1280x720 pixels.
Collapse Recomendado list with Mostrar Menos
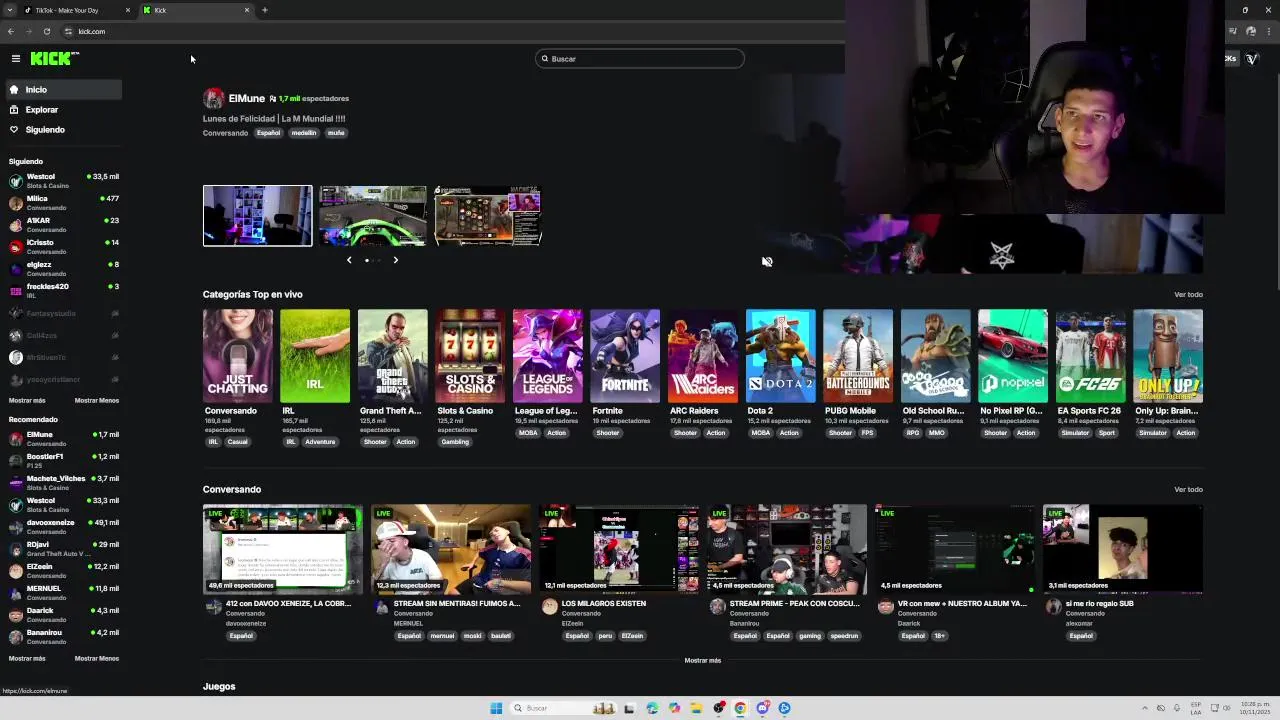(x=97, y=659)
